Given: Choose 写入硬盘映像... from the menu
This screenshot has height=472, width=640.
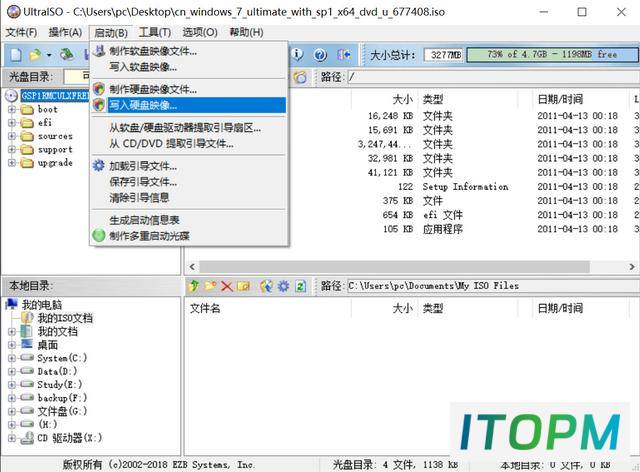Looking at the screenshot, I should pyautogui.click(x=189, y=105).
